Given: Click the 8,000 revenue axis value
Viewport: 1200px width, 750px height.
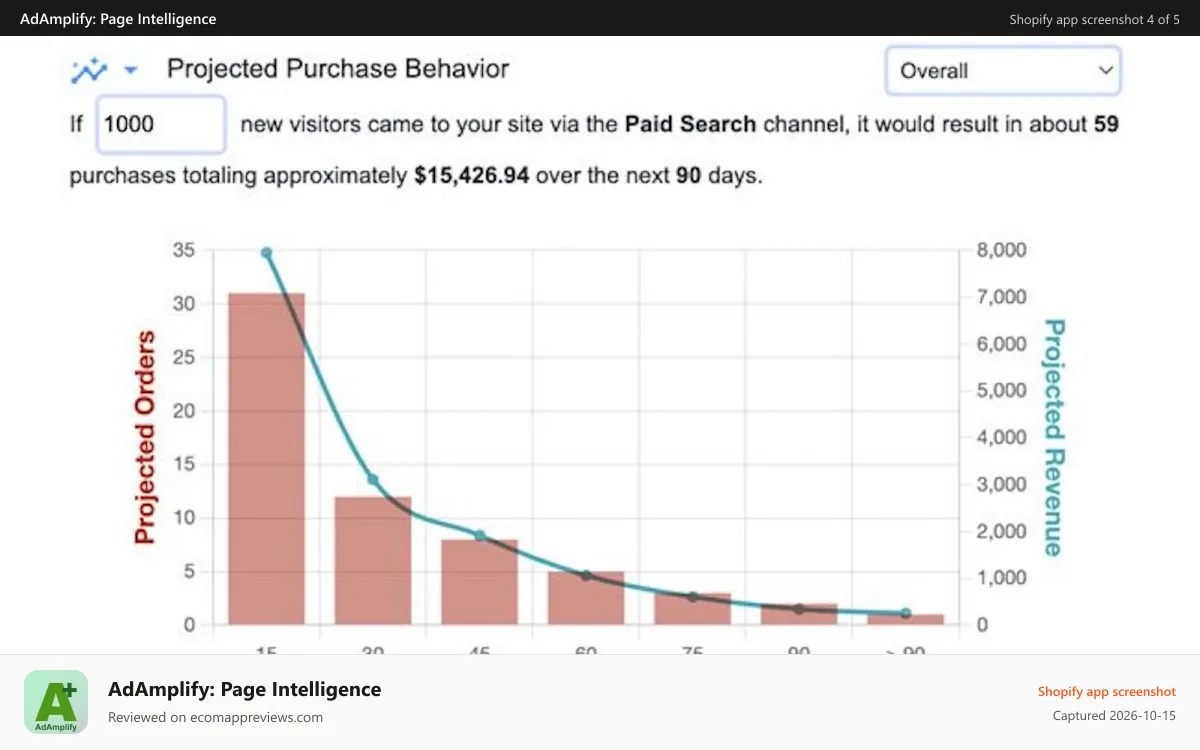Looking at the screenshot, I should pos(1001,250).
